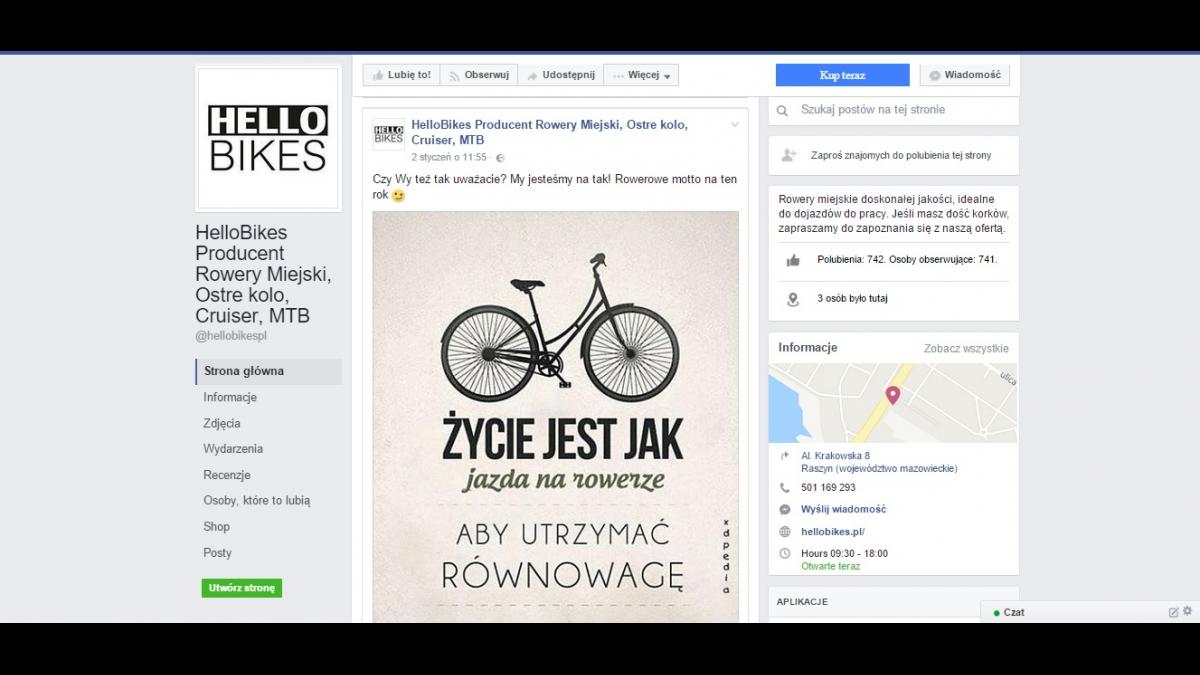Click the blue Kup teraz button
Screen dimensions: 1200x675
point(843,75)
